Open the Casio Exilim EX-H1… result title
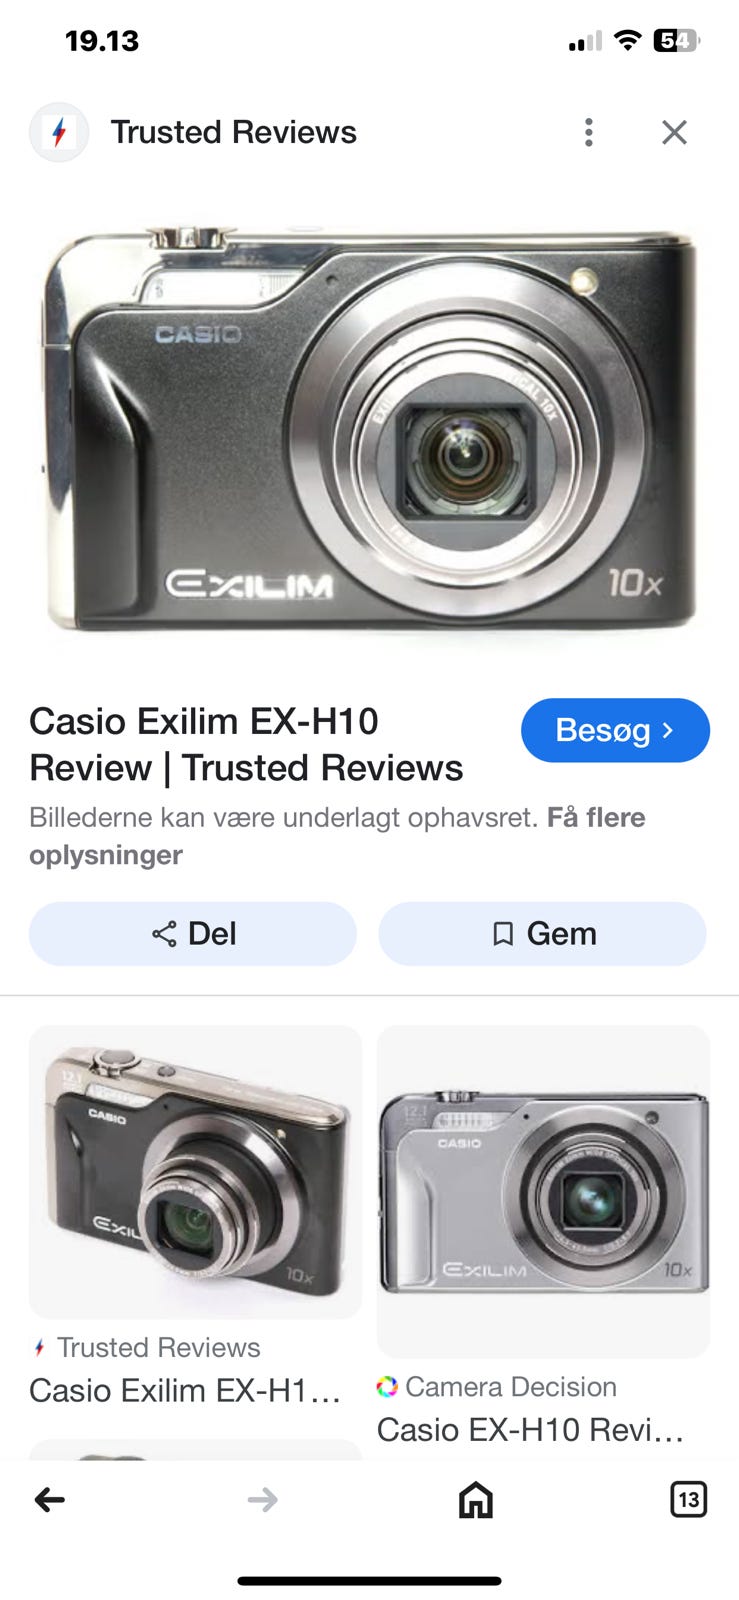 coord(185,1390)
